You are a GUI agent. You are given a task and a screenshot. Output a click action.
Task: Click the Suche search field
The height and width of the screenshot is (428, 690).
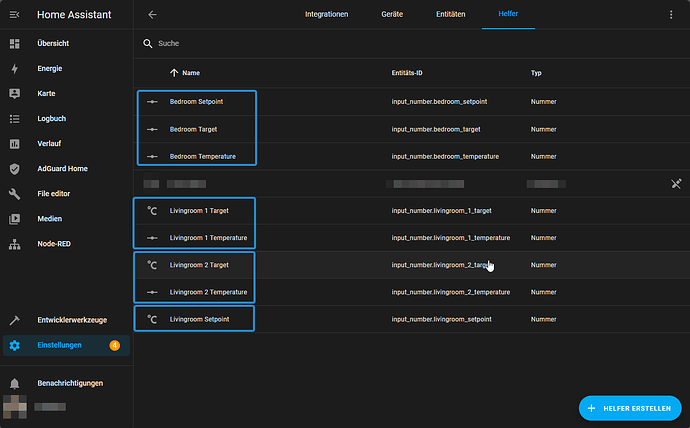pos(300,44)
